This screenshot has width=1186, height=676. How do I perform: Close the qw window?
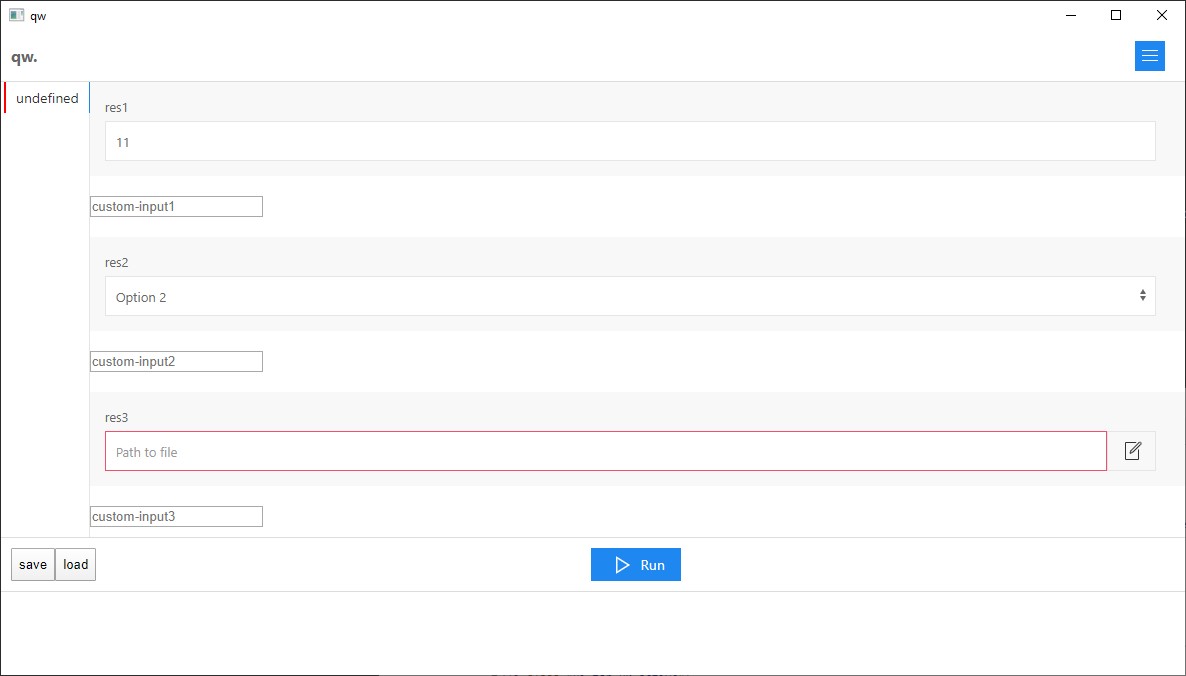(x=1162, y=15)
